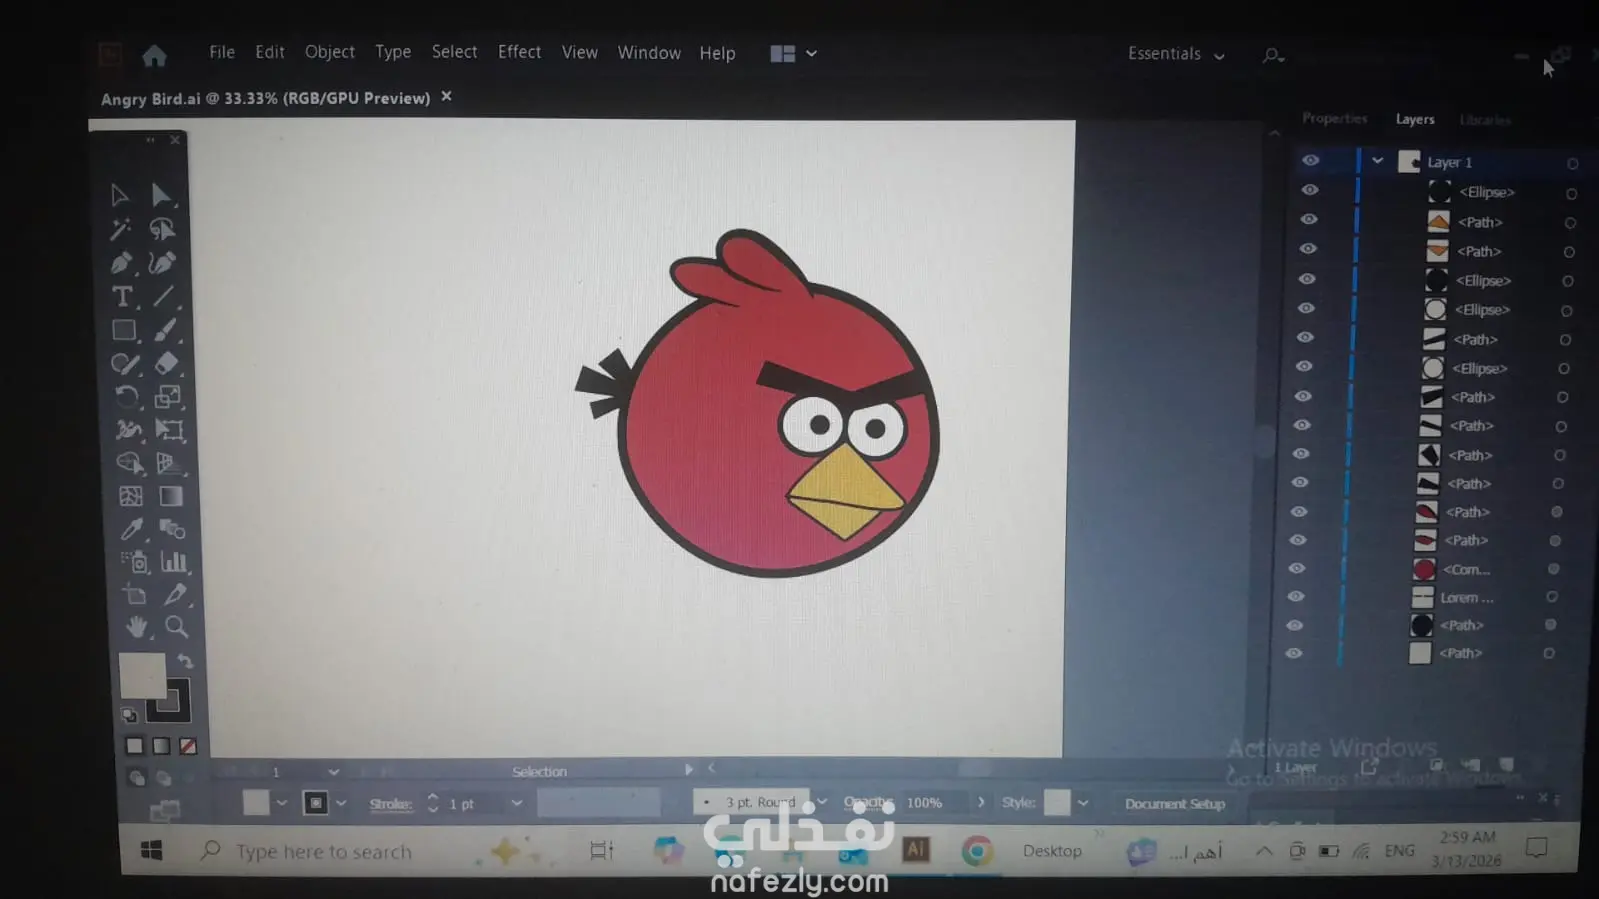Open the search magnifier in top bar
Image resolution: width=1599 pixels, height=899 pixels.
(x=1272, y=56)
